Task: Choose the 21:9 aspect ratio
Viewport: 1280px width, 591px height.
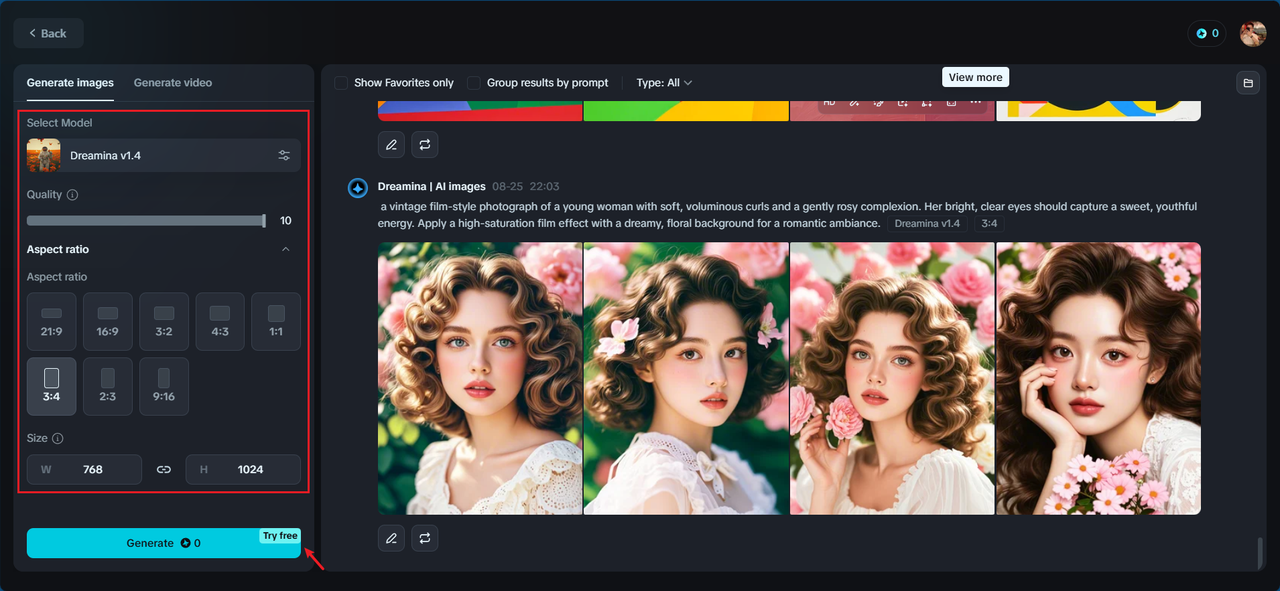Action: tap(52, 321)
